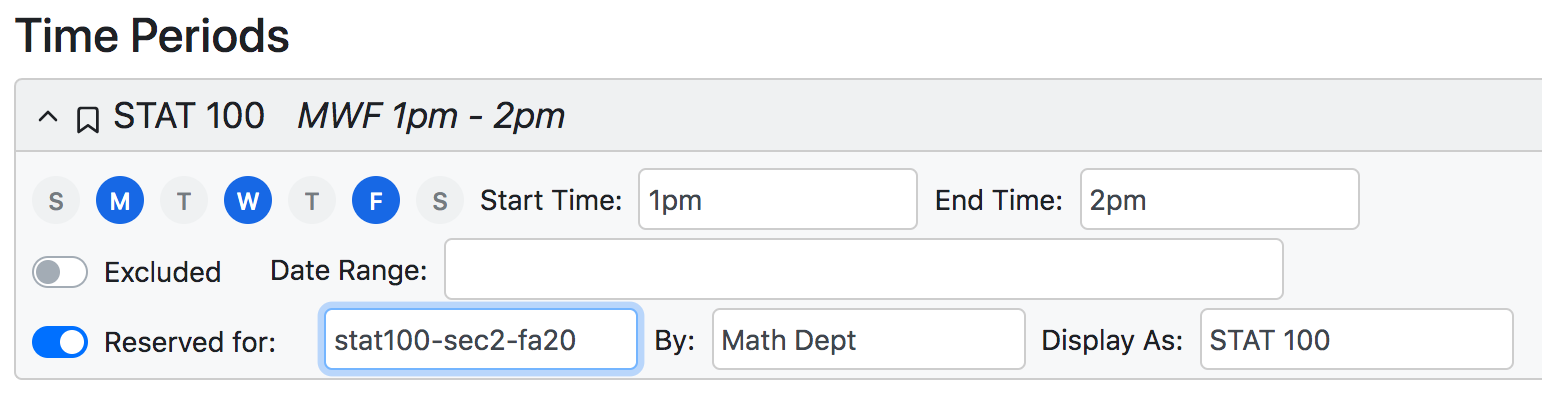This screenshot has width=1542, height=394.
Task: Enable Saturday, the S circle after F
Action: [440, 200]
